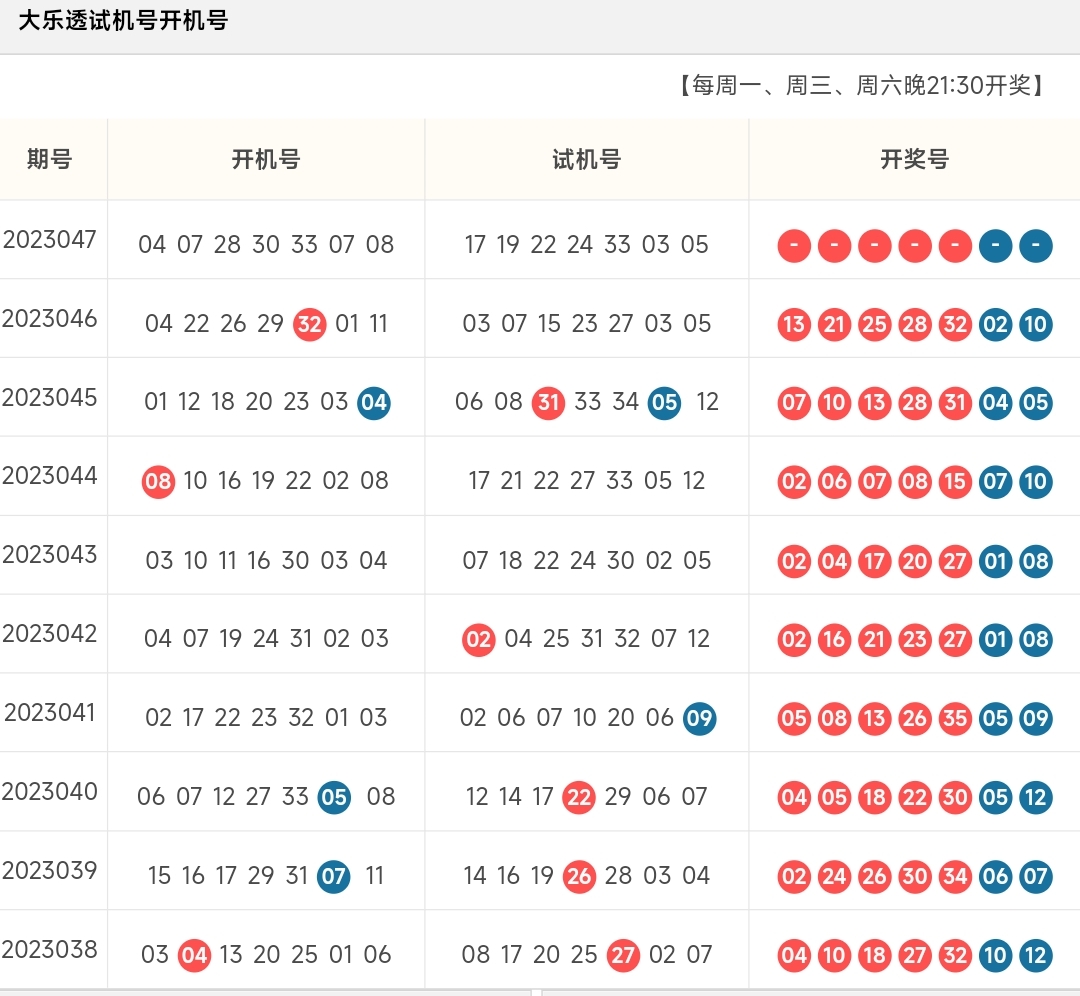The width and height of the screenshot is (1080, 996).
Task: Click red ball 34 in 2023039 开奖号
Action: 955,876
